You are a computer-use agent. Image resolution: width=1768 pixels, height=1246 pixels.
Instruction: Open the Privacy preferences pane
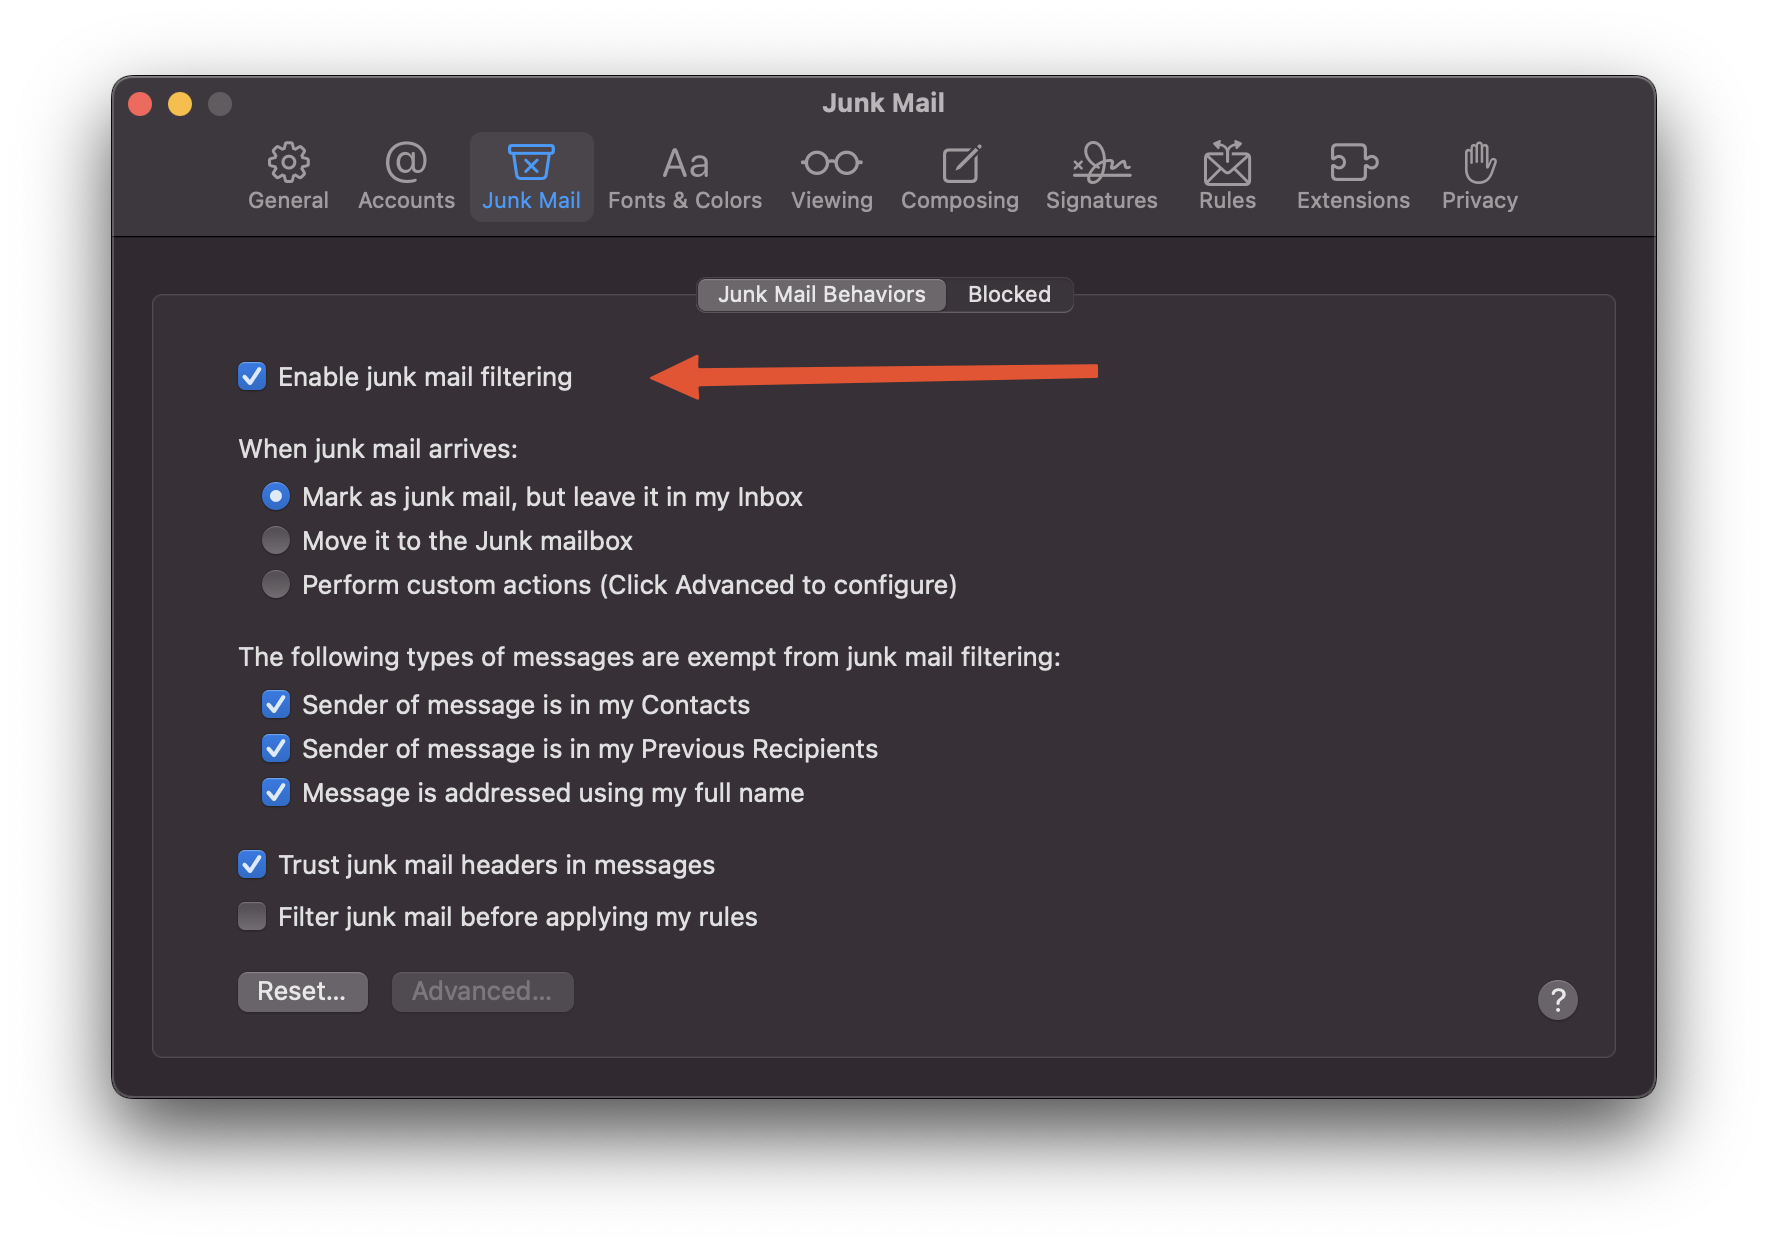(1479, 177)
